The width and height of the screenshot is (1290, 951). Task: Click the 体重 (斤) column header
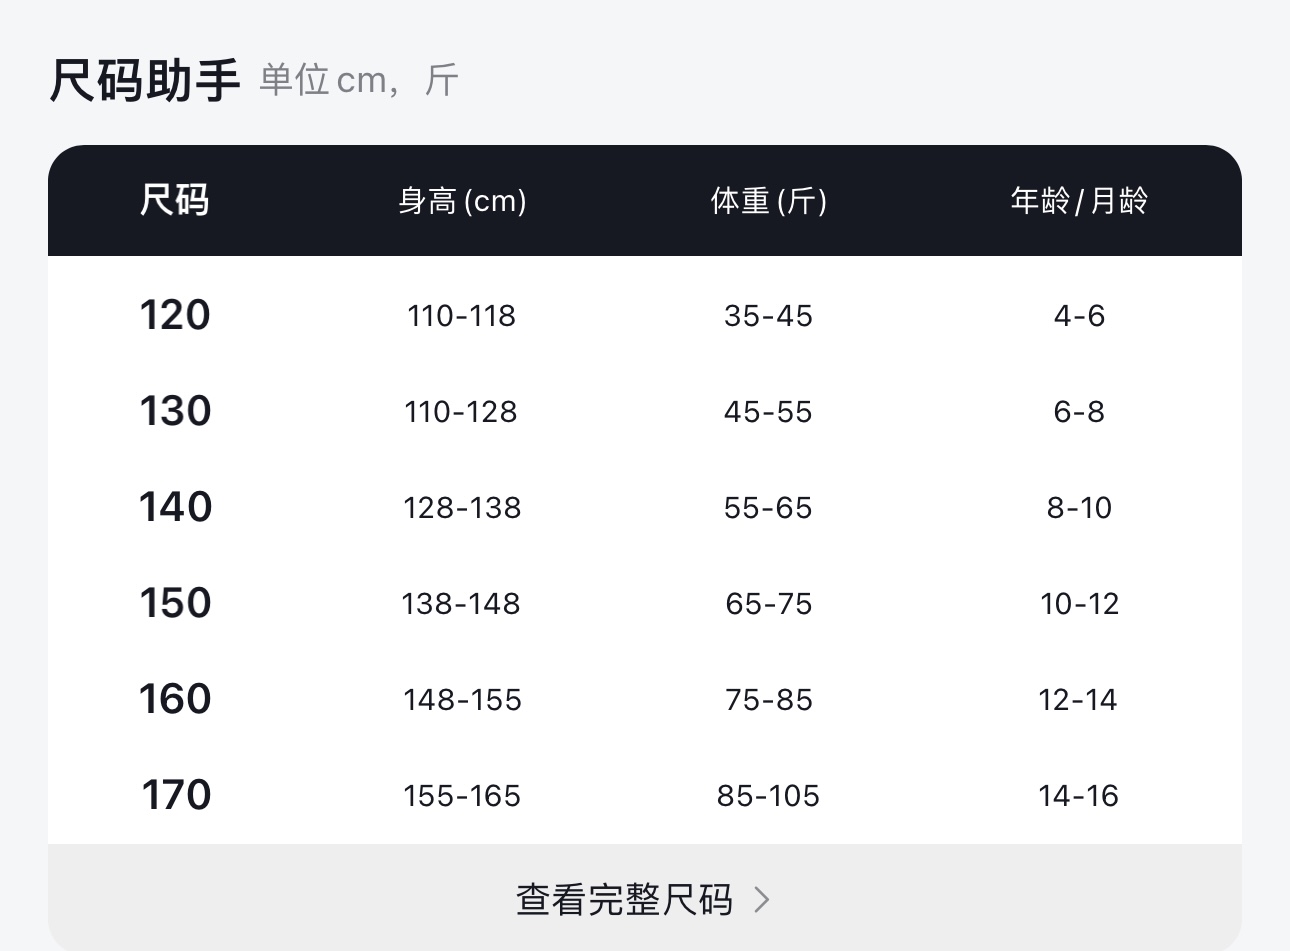point(768,201)
